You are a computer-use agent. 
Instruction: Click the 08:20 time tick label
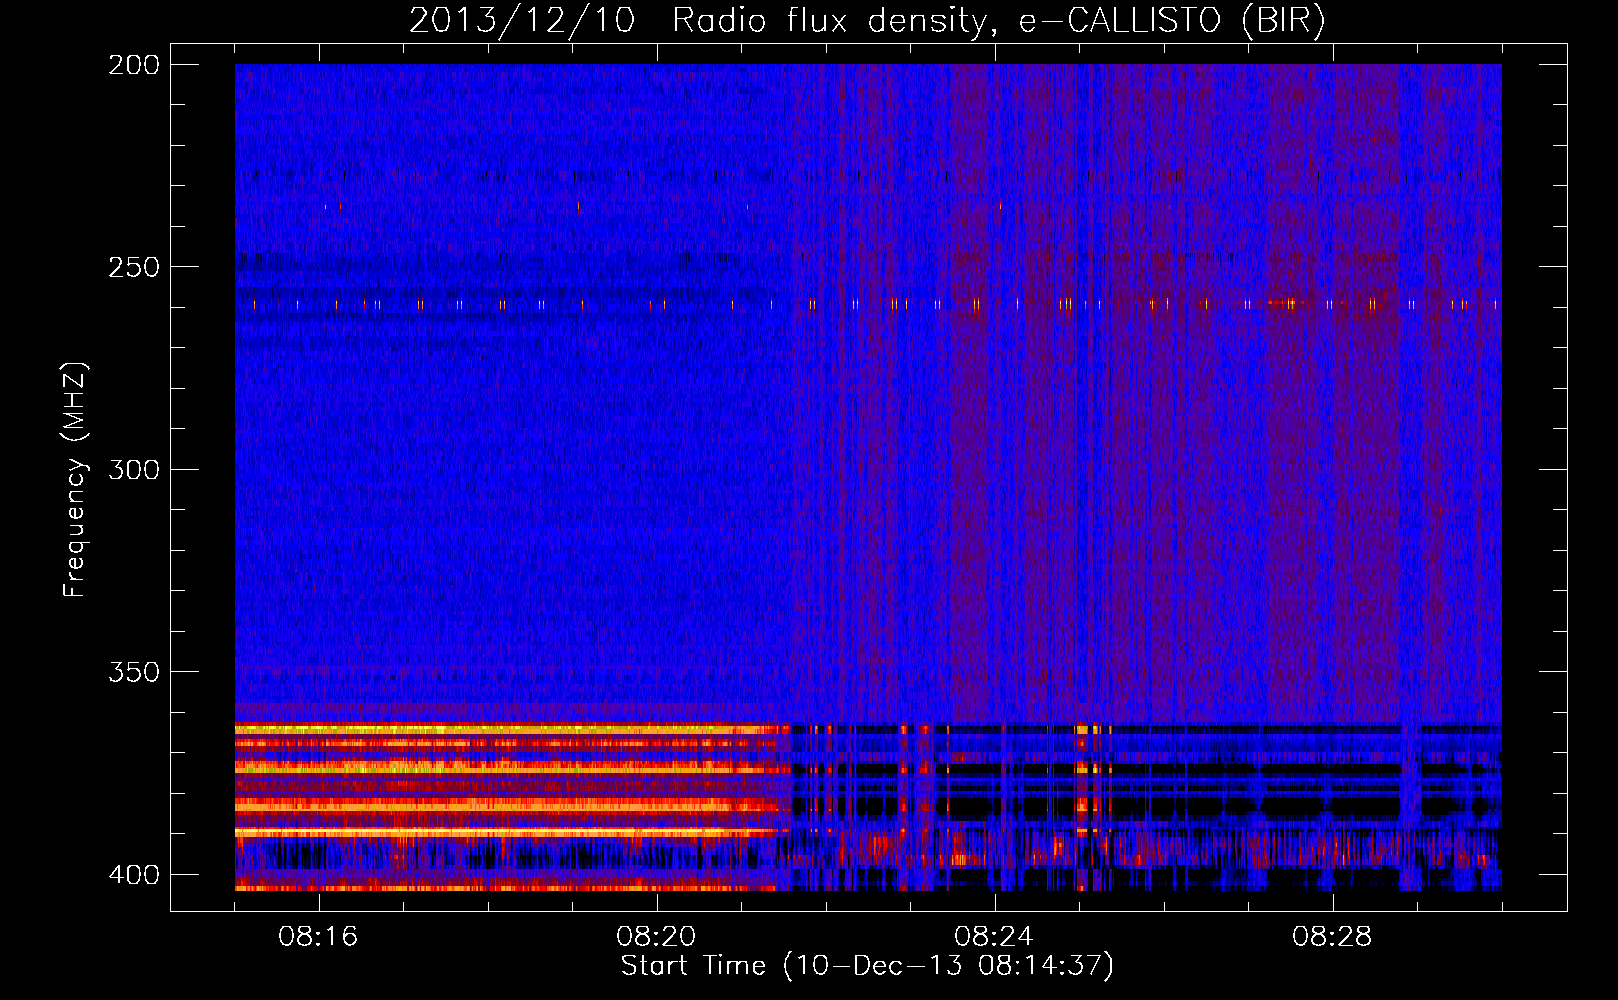656,937
